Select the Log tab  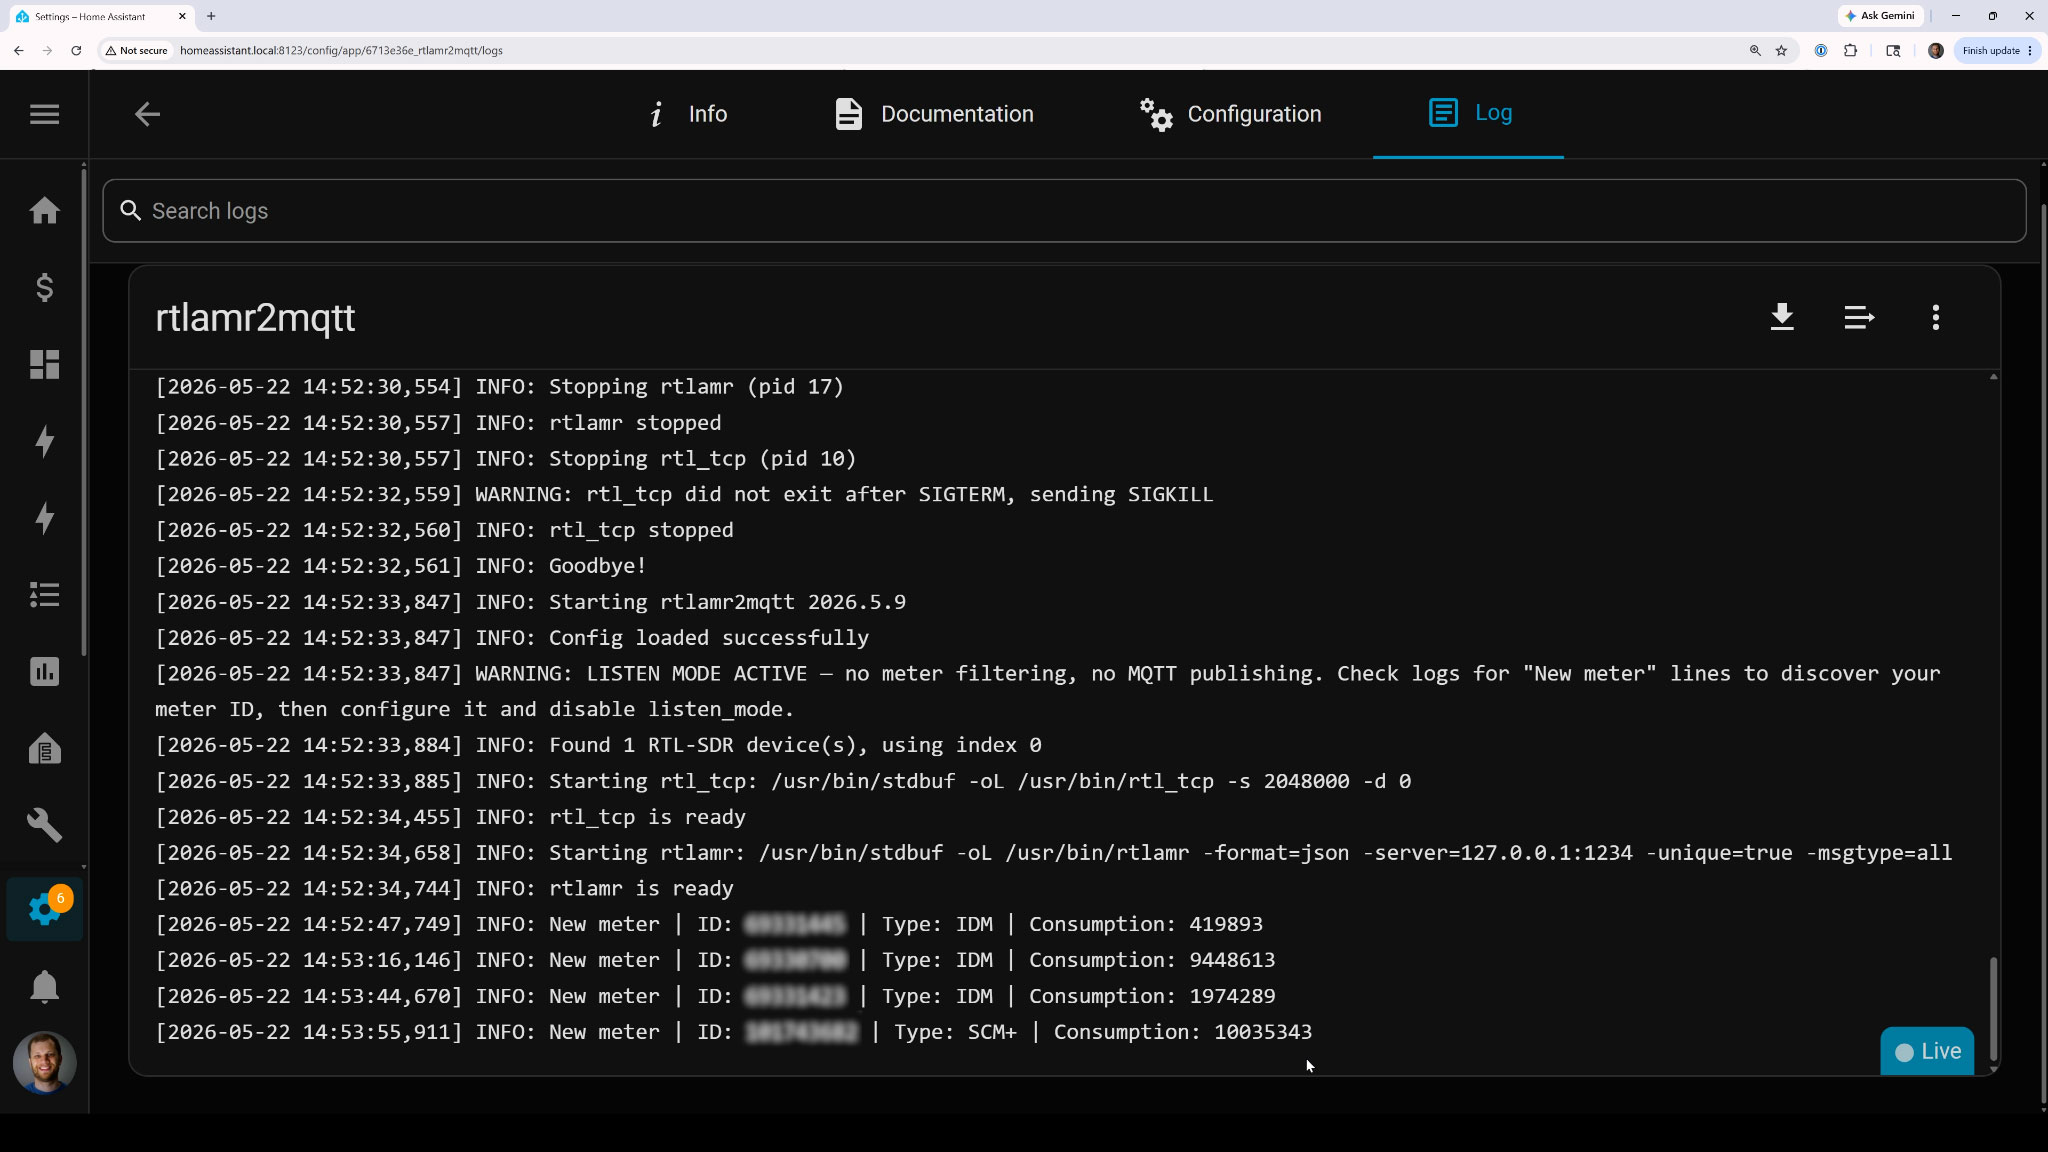click(x=1469, y=113)
